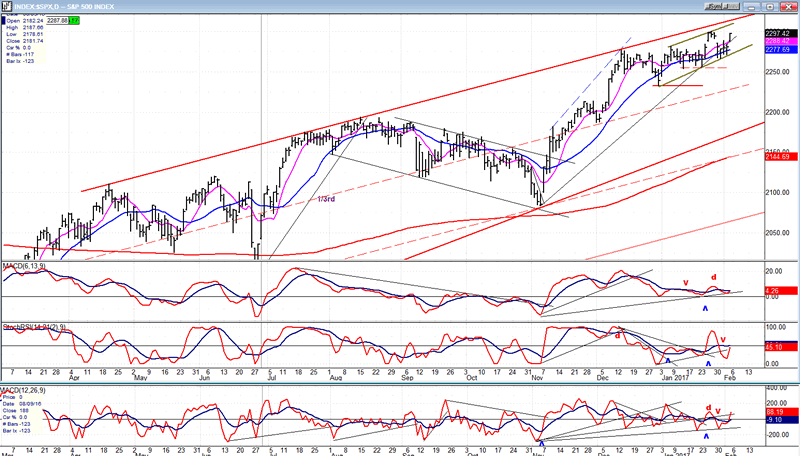The width and height of the screenshot is (800, 456).
Task: Click the red d annotation in MACD(6,13,9) pane
Action: pos(714,277)
